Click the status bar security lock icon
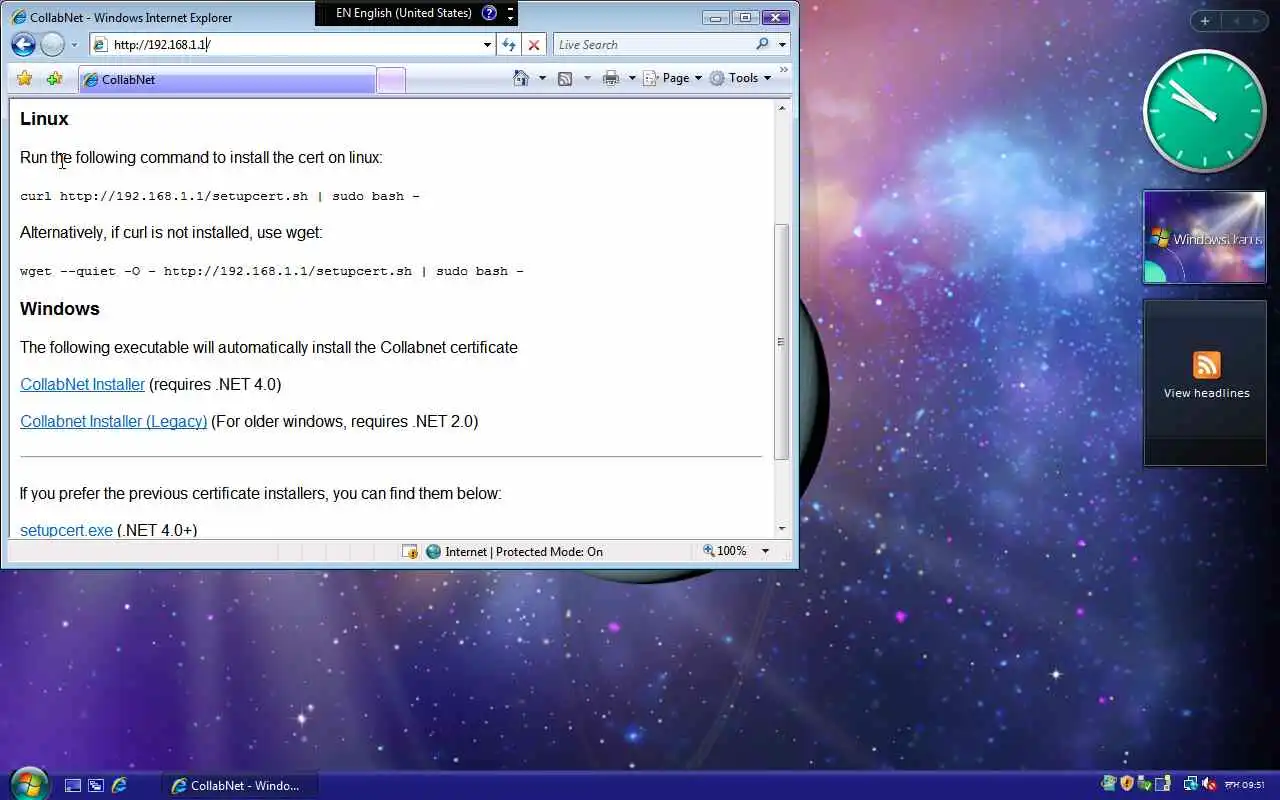The image size is (1280, 800). coord(410,551)
